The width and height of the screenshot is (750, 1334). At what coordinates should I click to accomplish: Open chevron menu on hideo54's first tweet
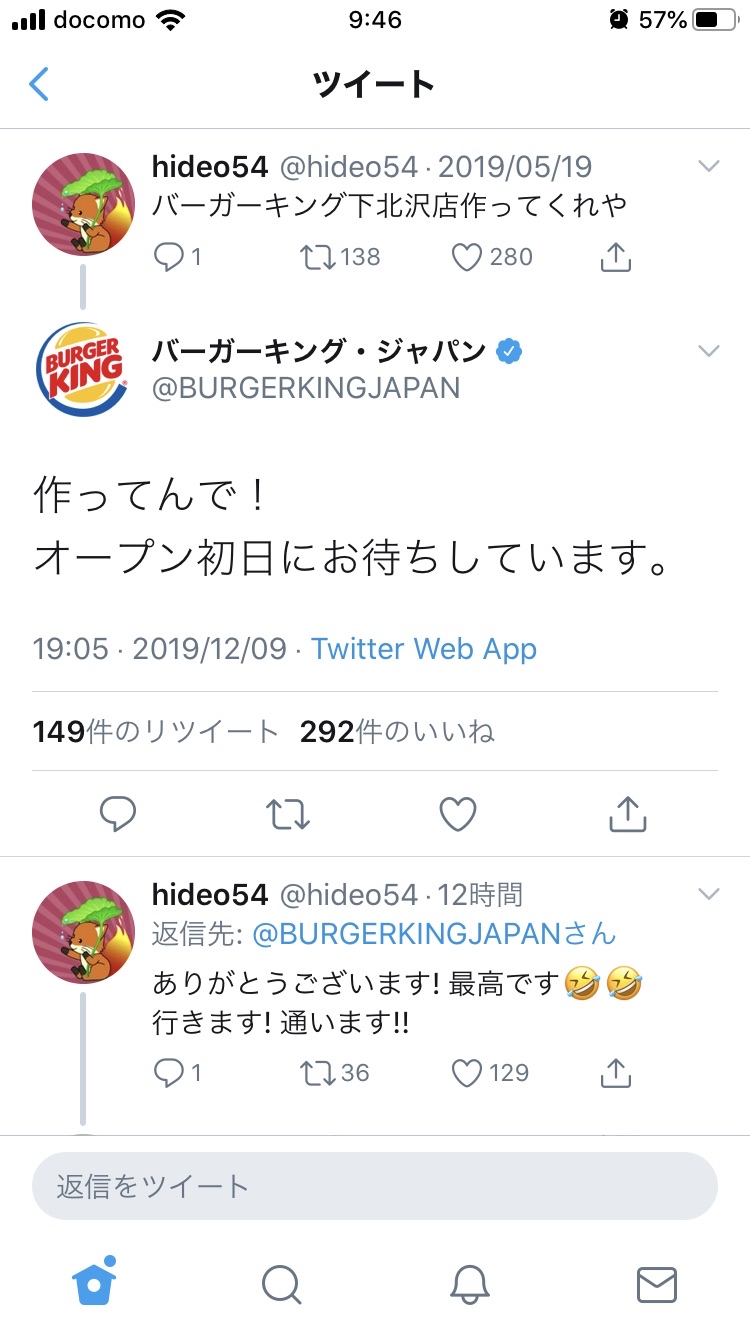(x=708, y=167)
